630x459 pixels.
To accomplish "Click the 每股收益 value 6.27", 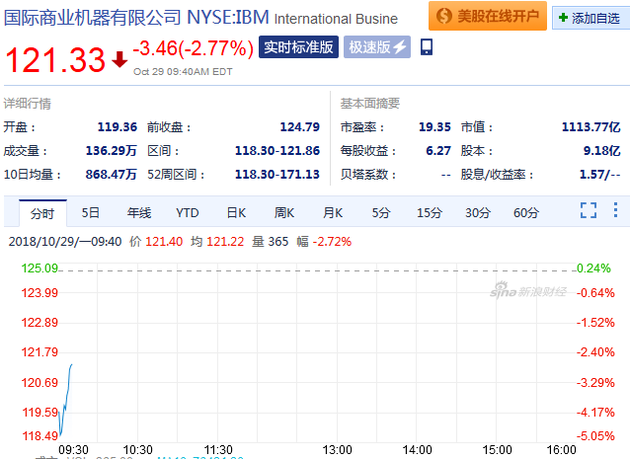I will point(438,151).
